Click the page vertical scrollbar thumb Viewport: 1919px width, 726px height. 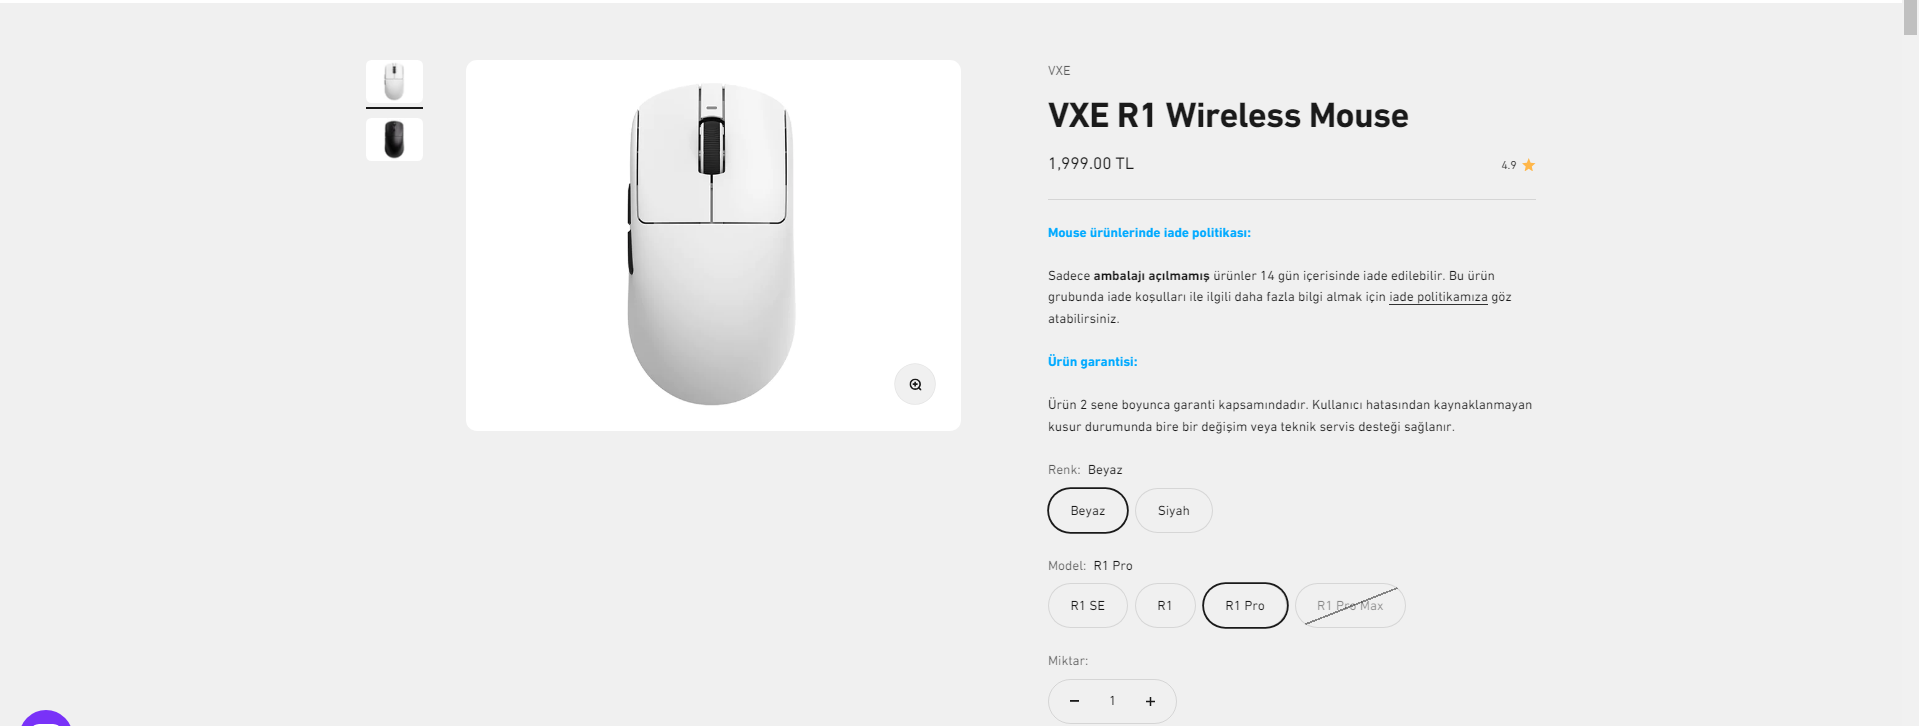pyautogui.click(x=1910, y=18)
